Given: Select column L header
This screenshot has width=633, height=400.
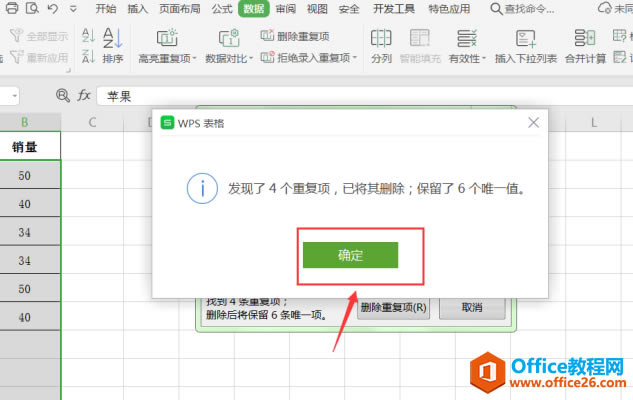Looking at the screenshot, I should coord(593,122).
